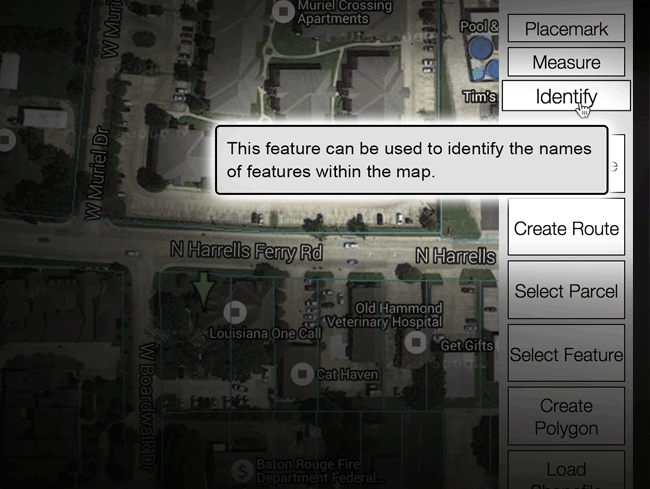
Task: Click the Baton Rouge Fire Department dollar icon
Action: point(240,469)
